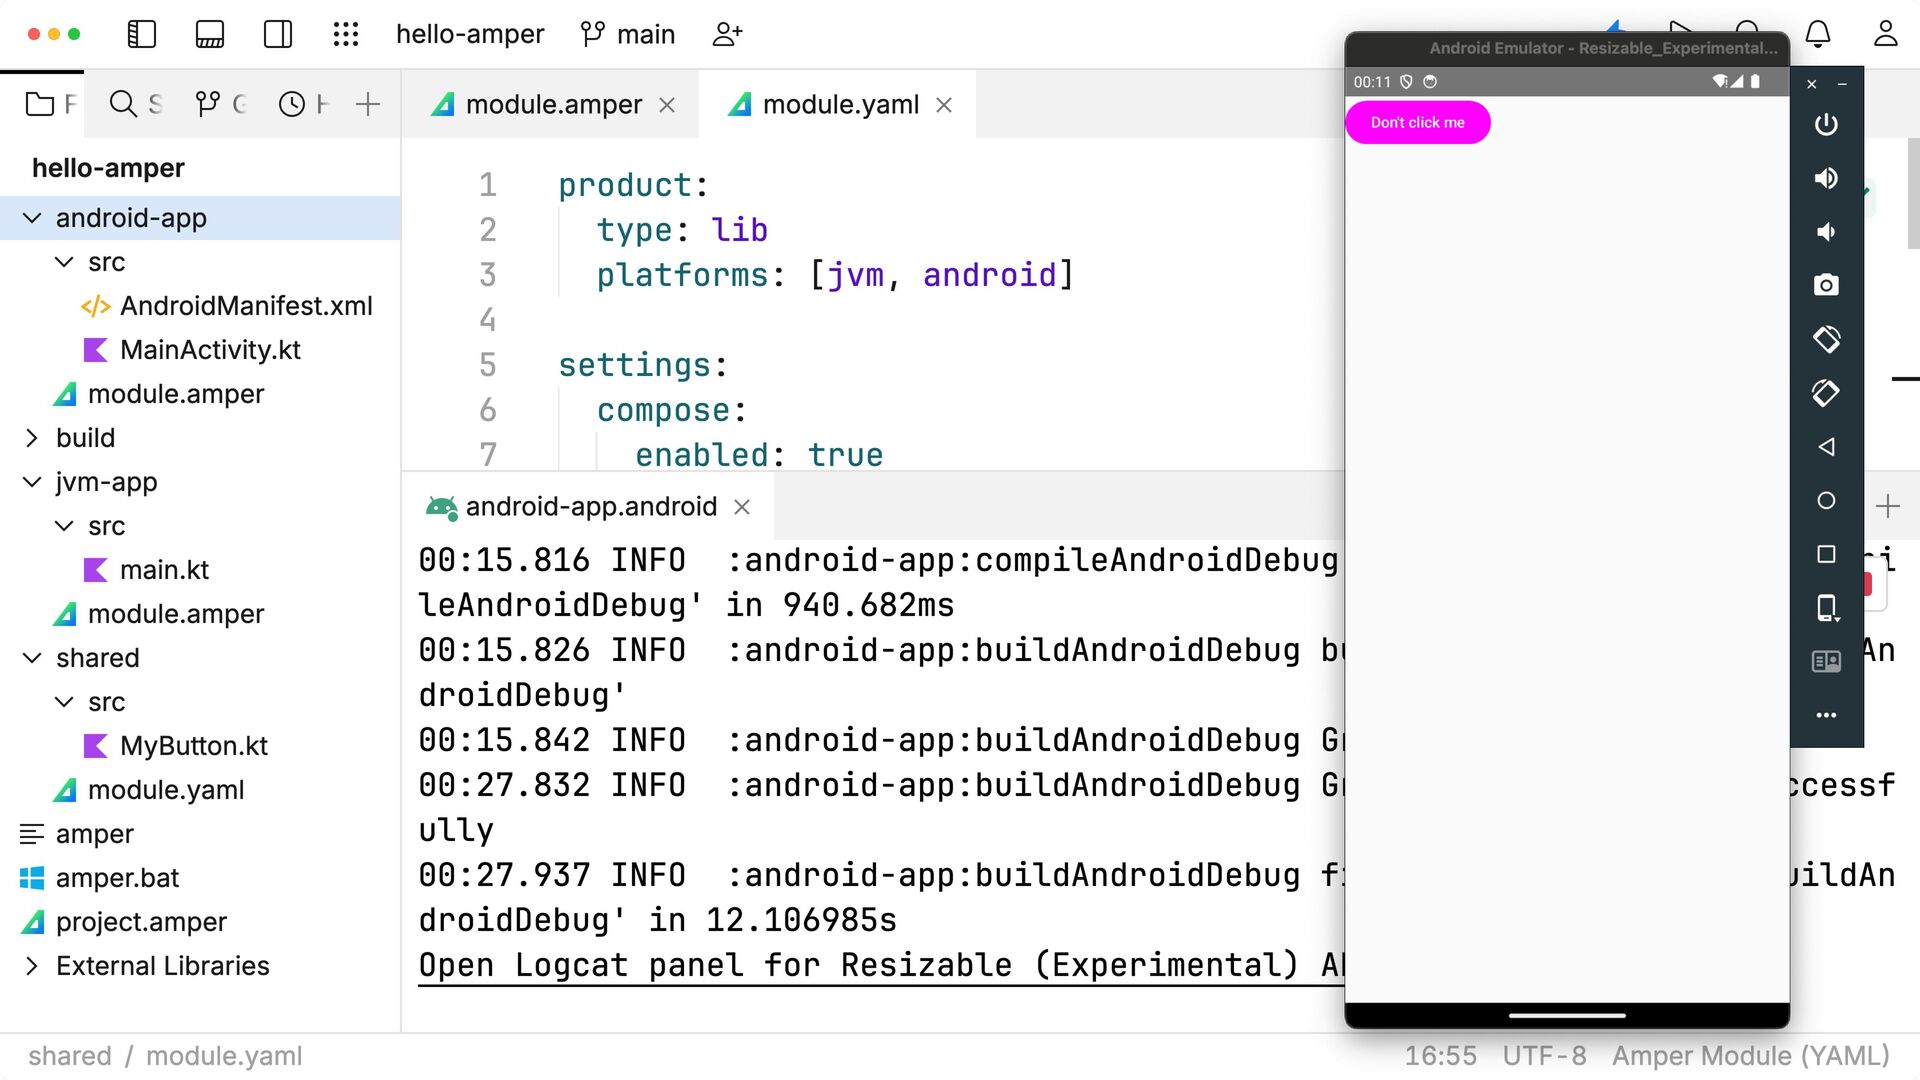Toggle the left sidebar panel
Viewport: 1920px width, 1080px height.
(142, 34)
